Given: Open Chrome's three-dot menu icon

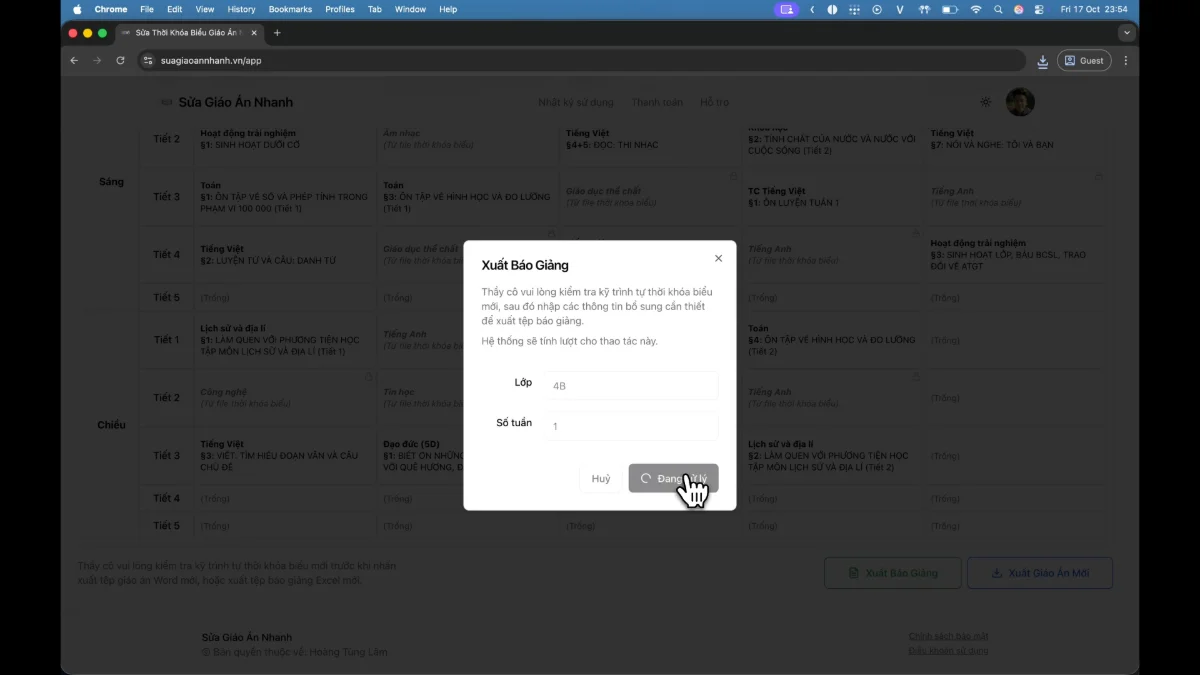Looking at the screenshot, I should (x=1125, y=60).
